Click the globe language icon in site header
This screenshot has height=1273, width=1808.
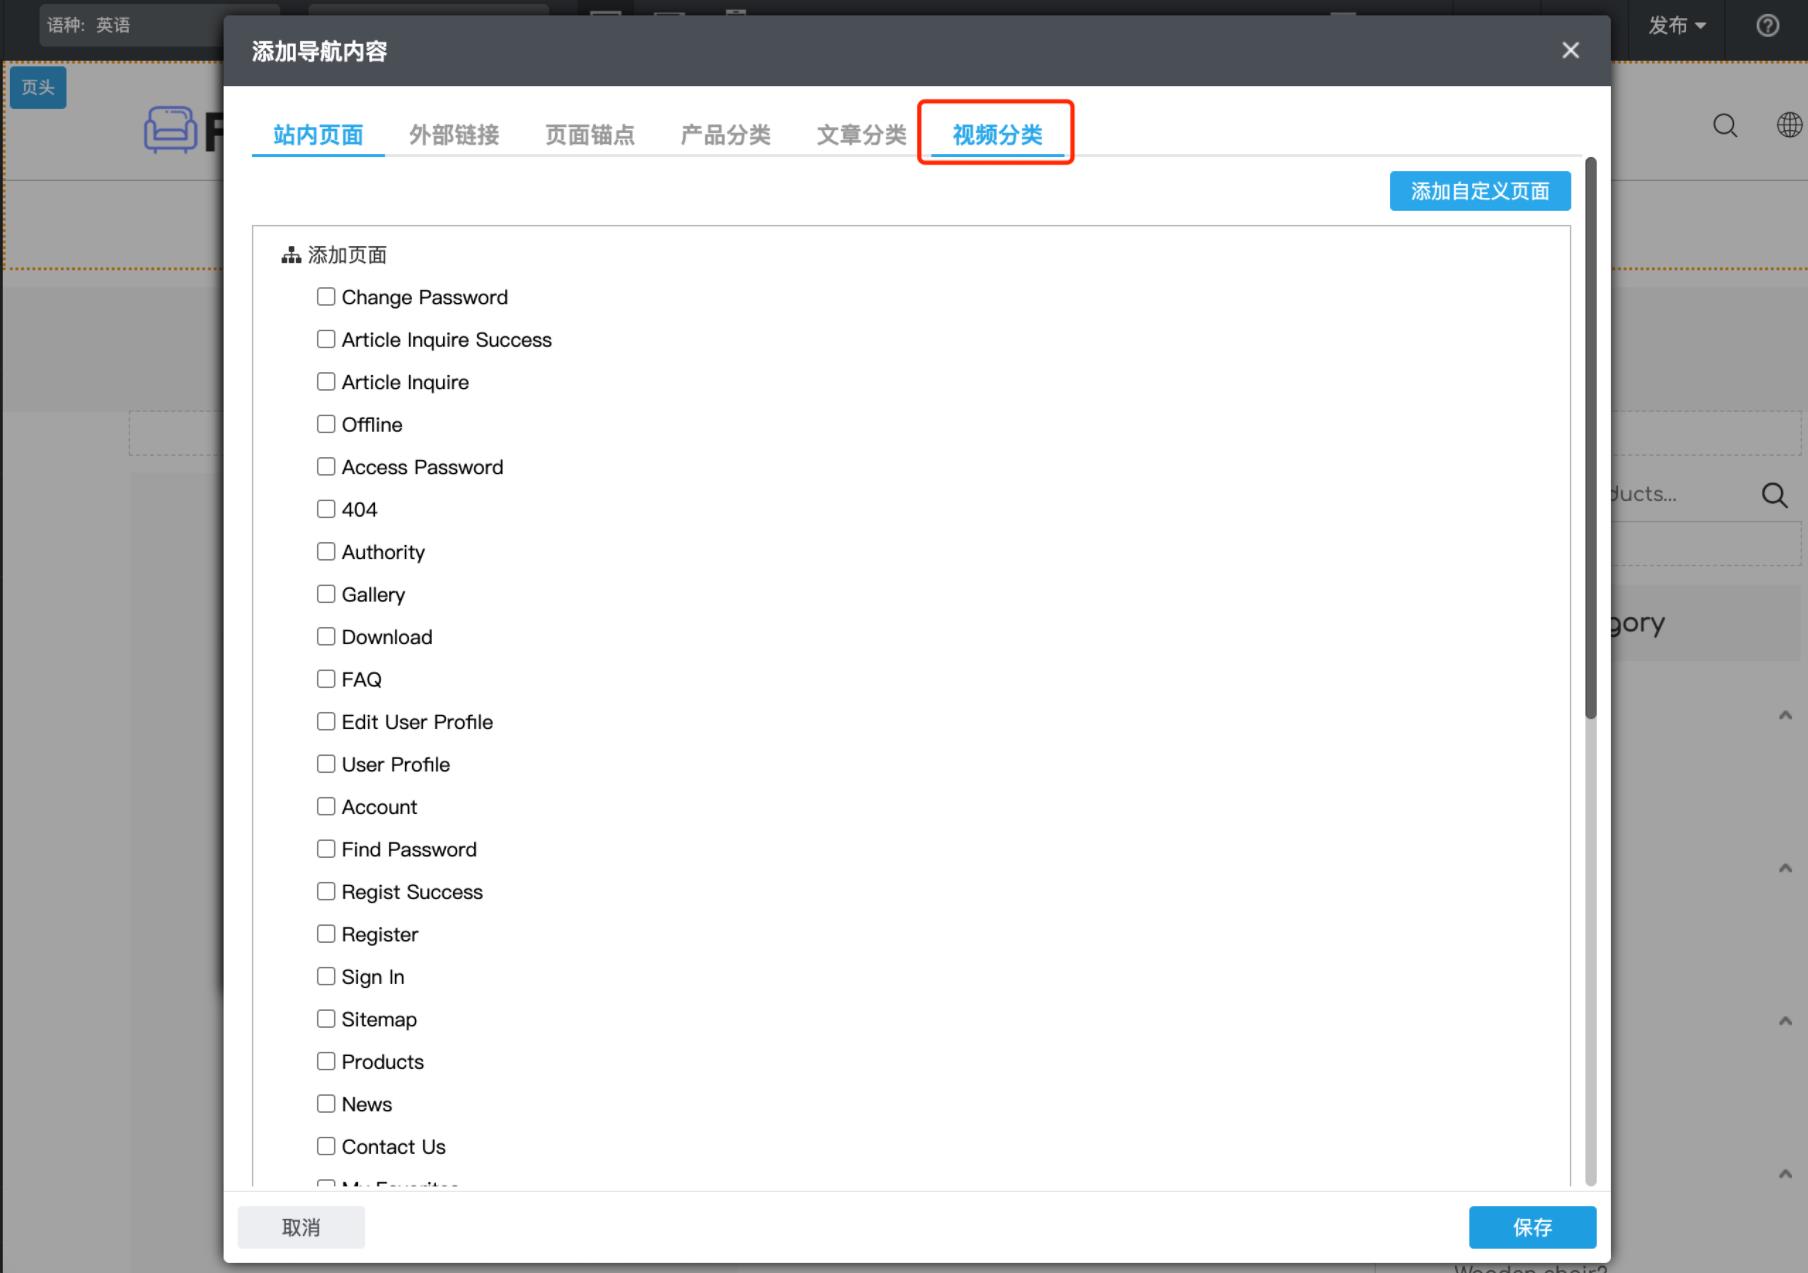pos(1789,126)
